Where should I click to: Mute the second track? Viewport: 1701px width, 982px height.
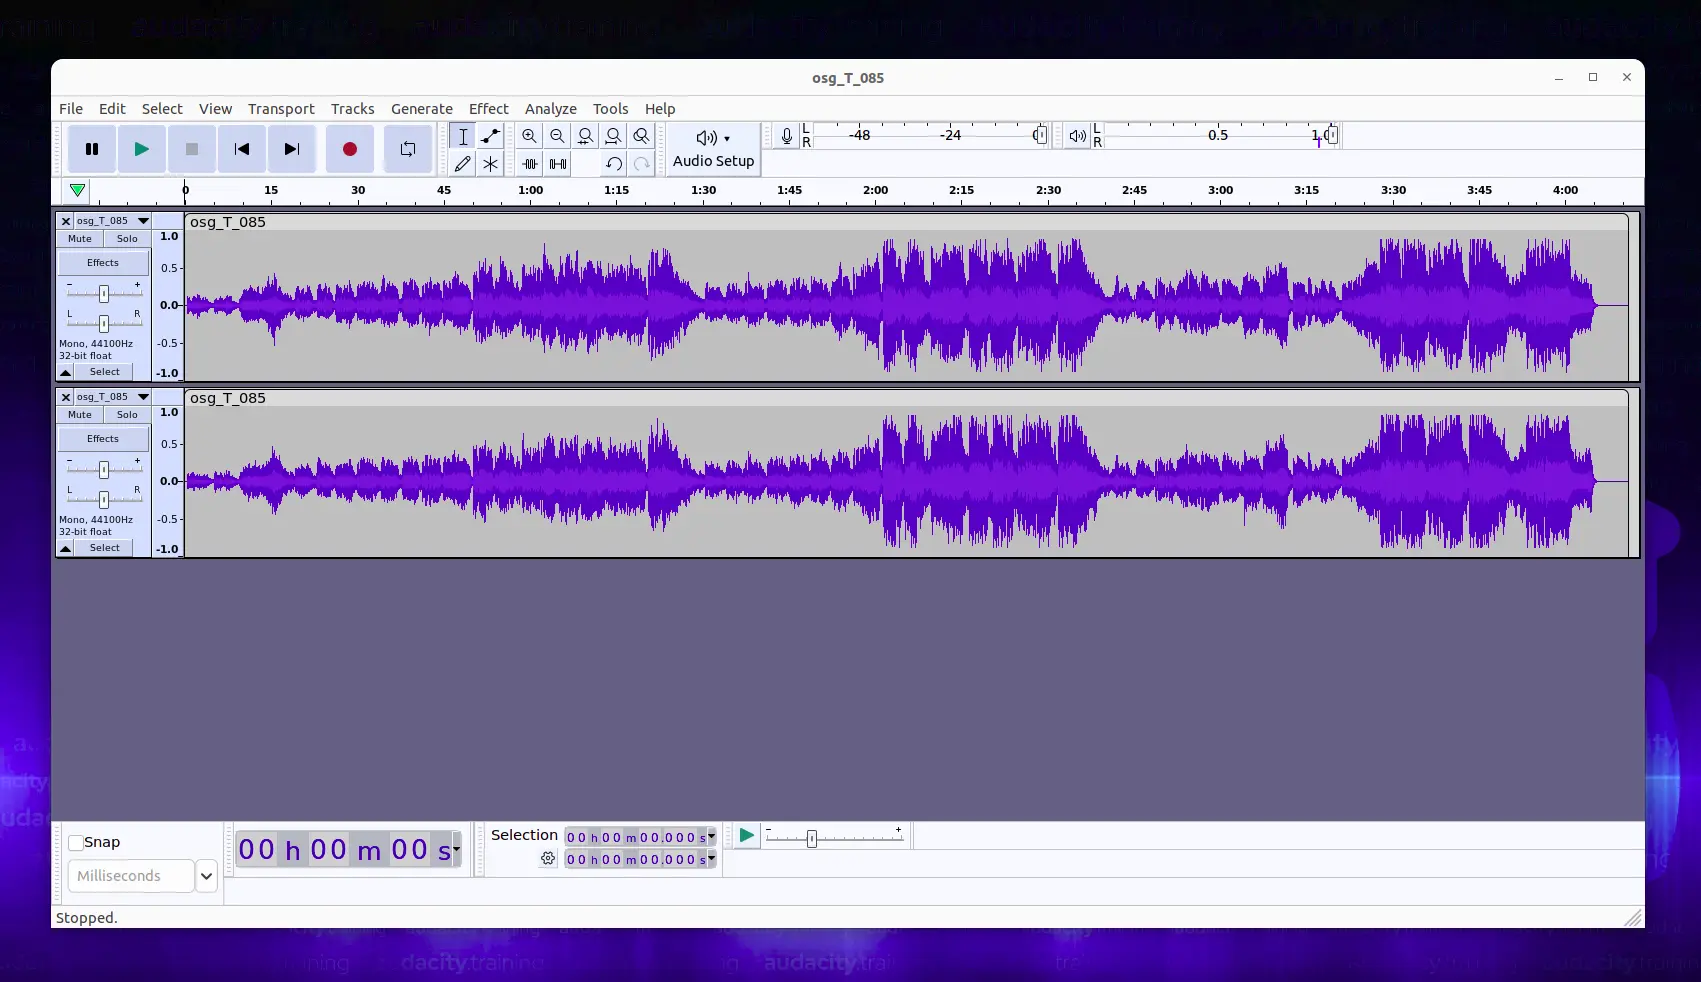80,415
